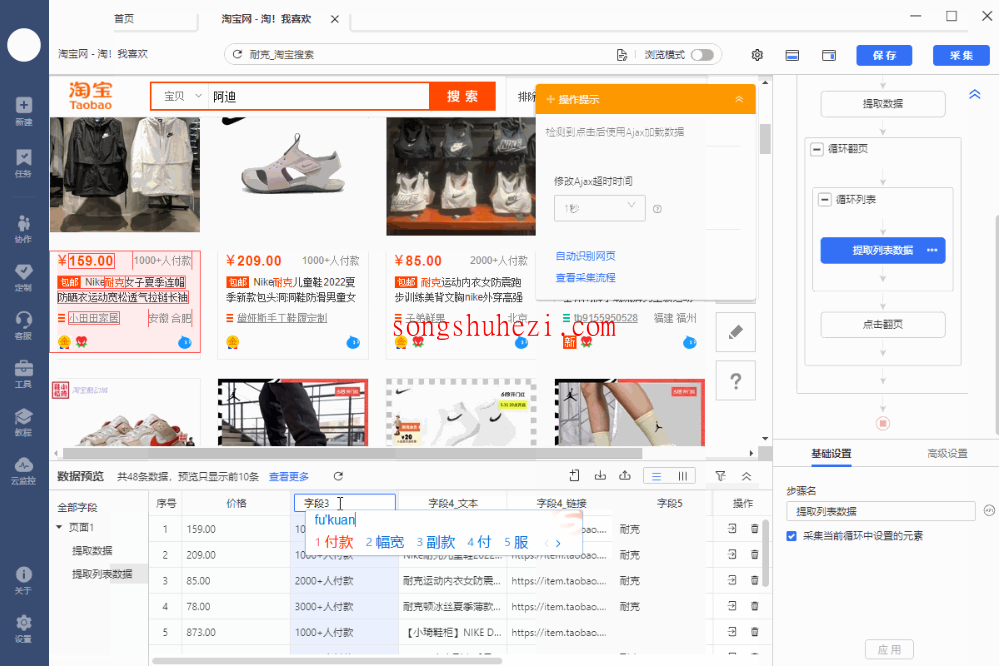Viewport: 1007px width, 669px height.
Task: Toggle the bottom data panel layout icon
Action: (x=792, y=55)
